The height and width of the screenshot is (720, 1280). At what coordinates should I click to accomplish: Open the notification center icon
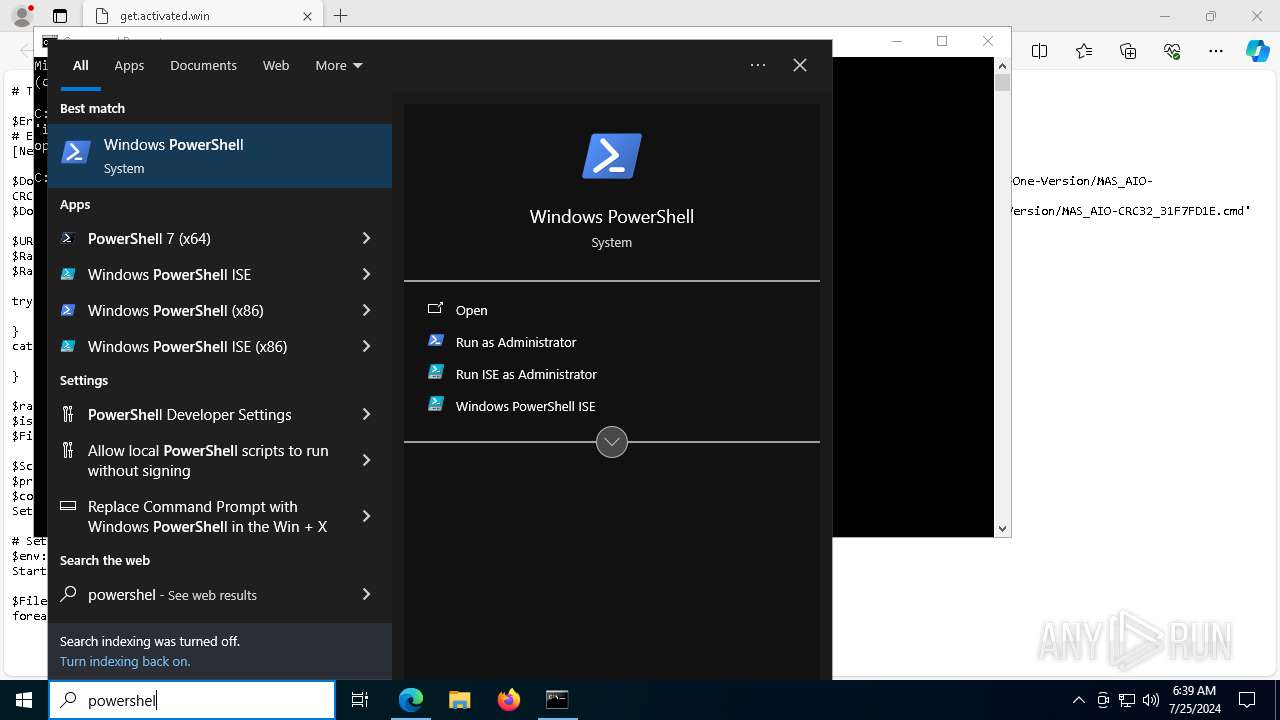coord(1247,700)
